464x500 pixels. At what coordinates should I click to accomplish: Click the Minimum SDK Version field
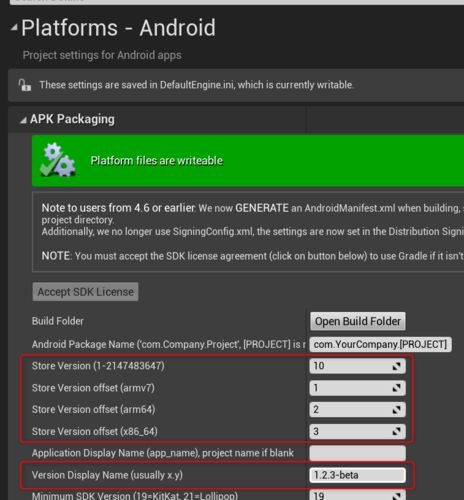357,495
